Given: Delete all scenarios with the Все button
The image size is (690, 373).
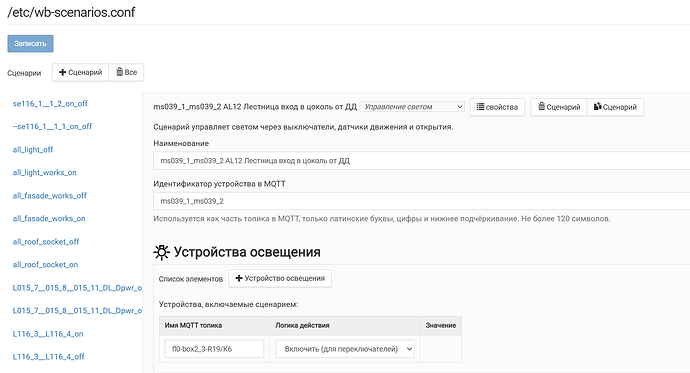Looking at the screenshot, I should click(126, 73).
